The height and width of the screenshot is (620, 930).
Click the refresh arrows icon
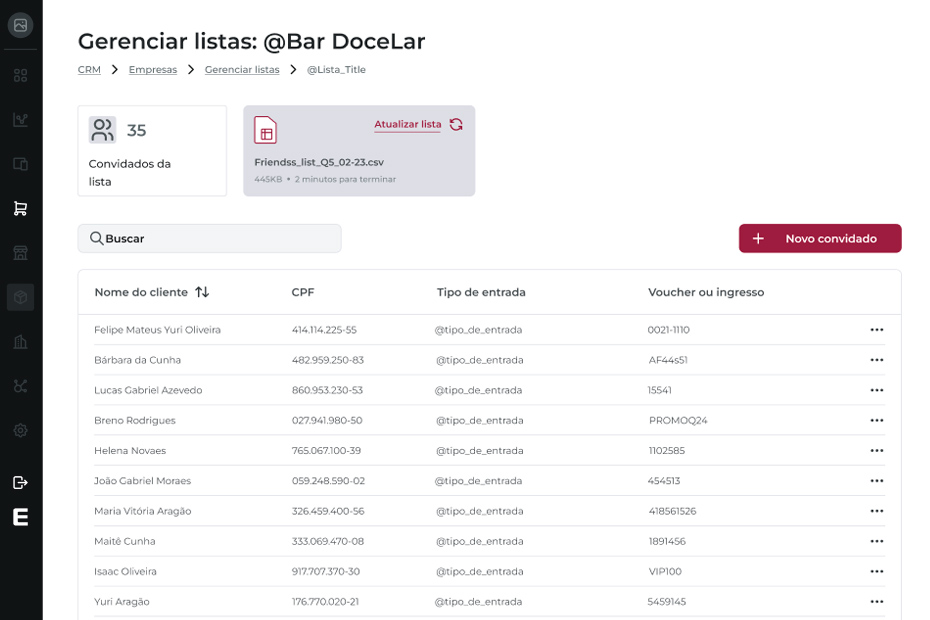pos(456,125)
